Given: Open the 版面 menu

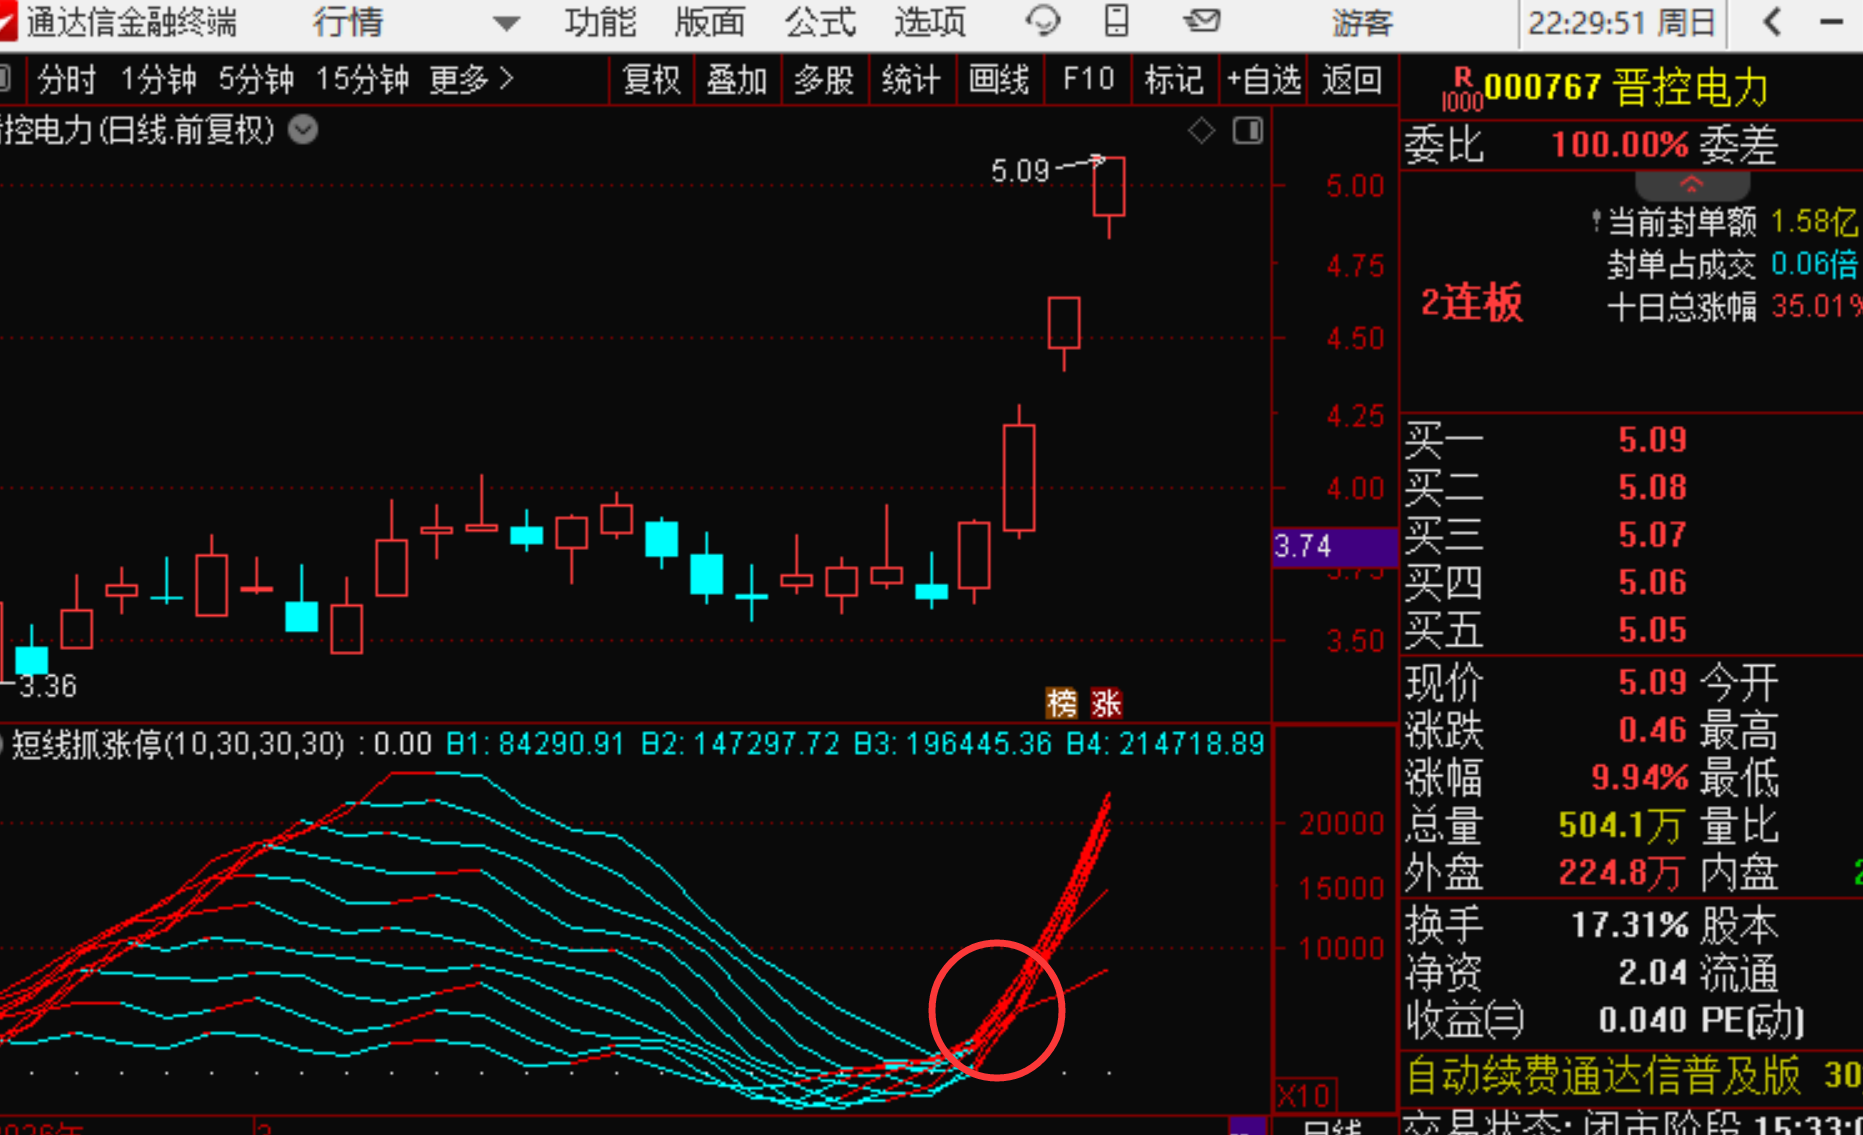Looking at the screenshot, I should pos(709,22).
